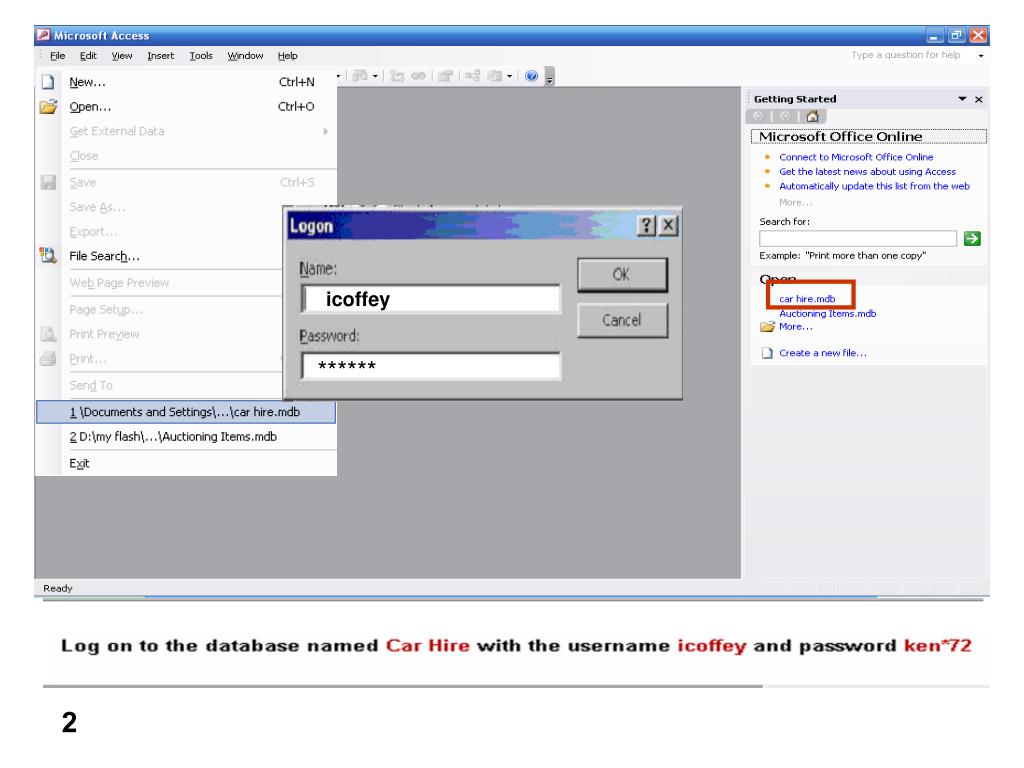The image size is (1024, 768).
Task: Open car hire.mdb link in task pane
Action: [x=807, y=299]
